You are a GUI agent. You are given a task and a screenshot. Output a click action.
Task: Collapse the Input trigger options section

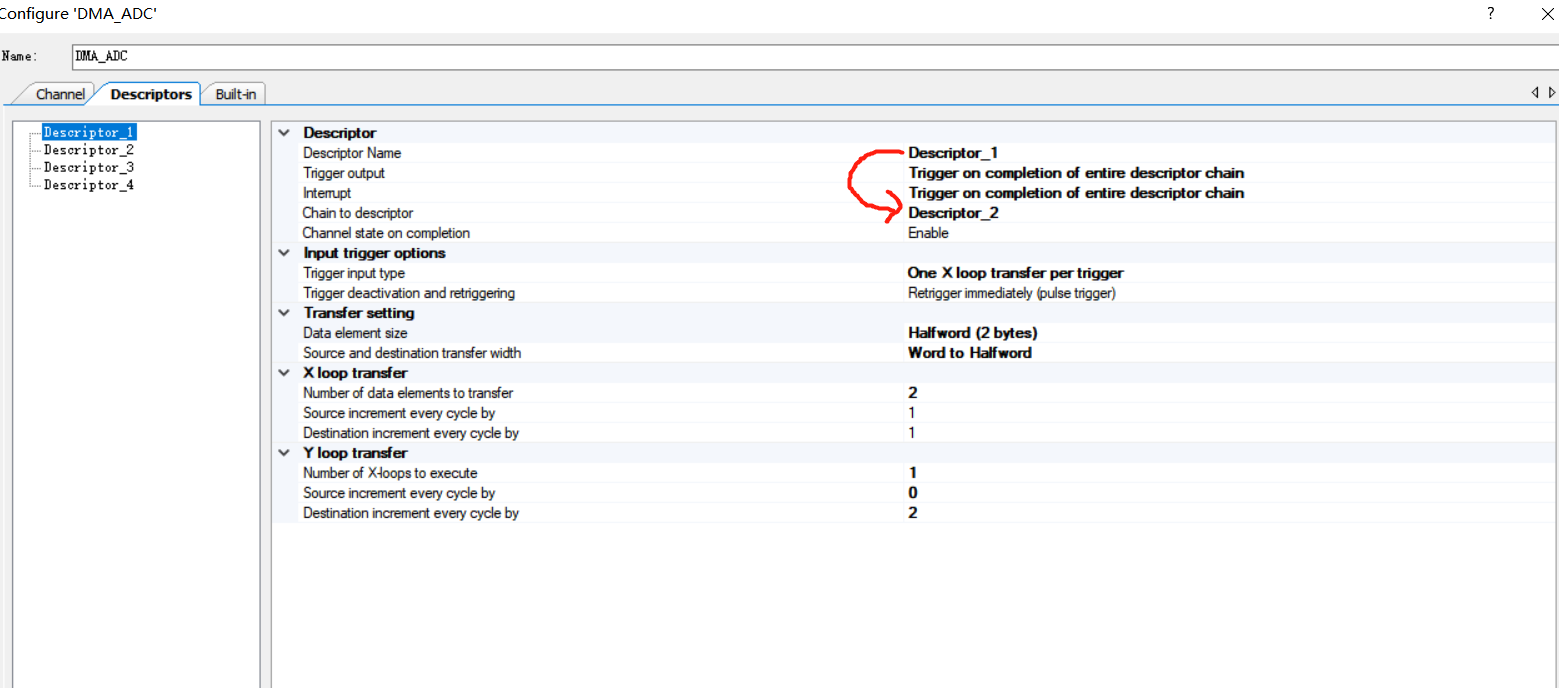pos(283,253)
